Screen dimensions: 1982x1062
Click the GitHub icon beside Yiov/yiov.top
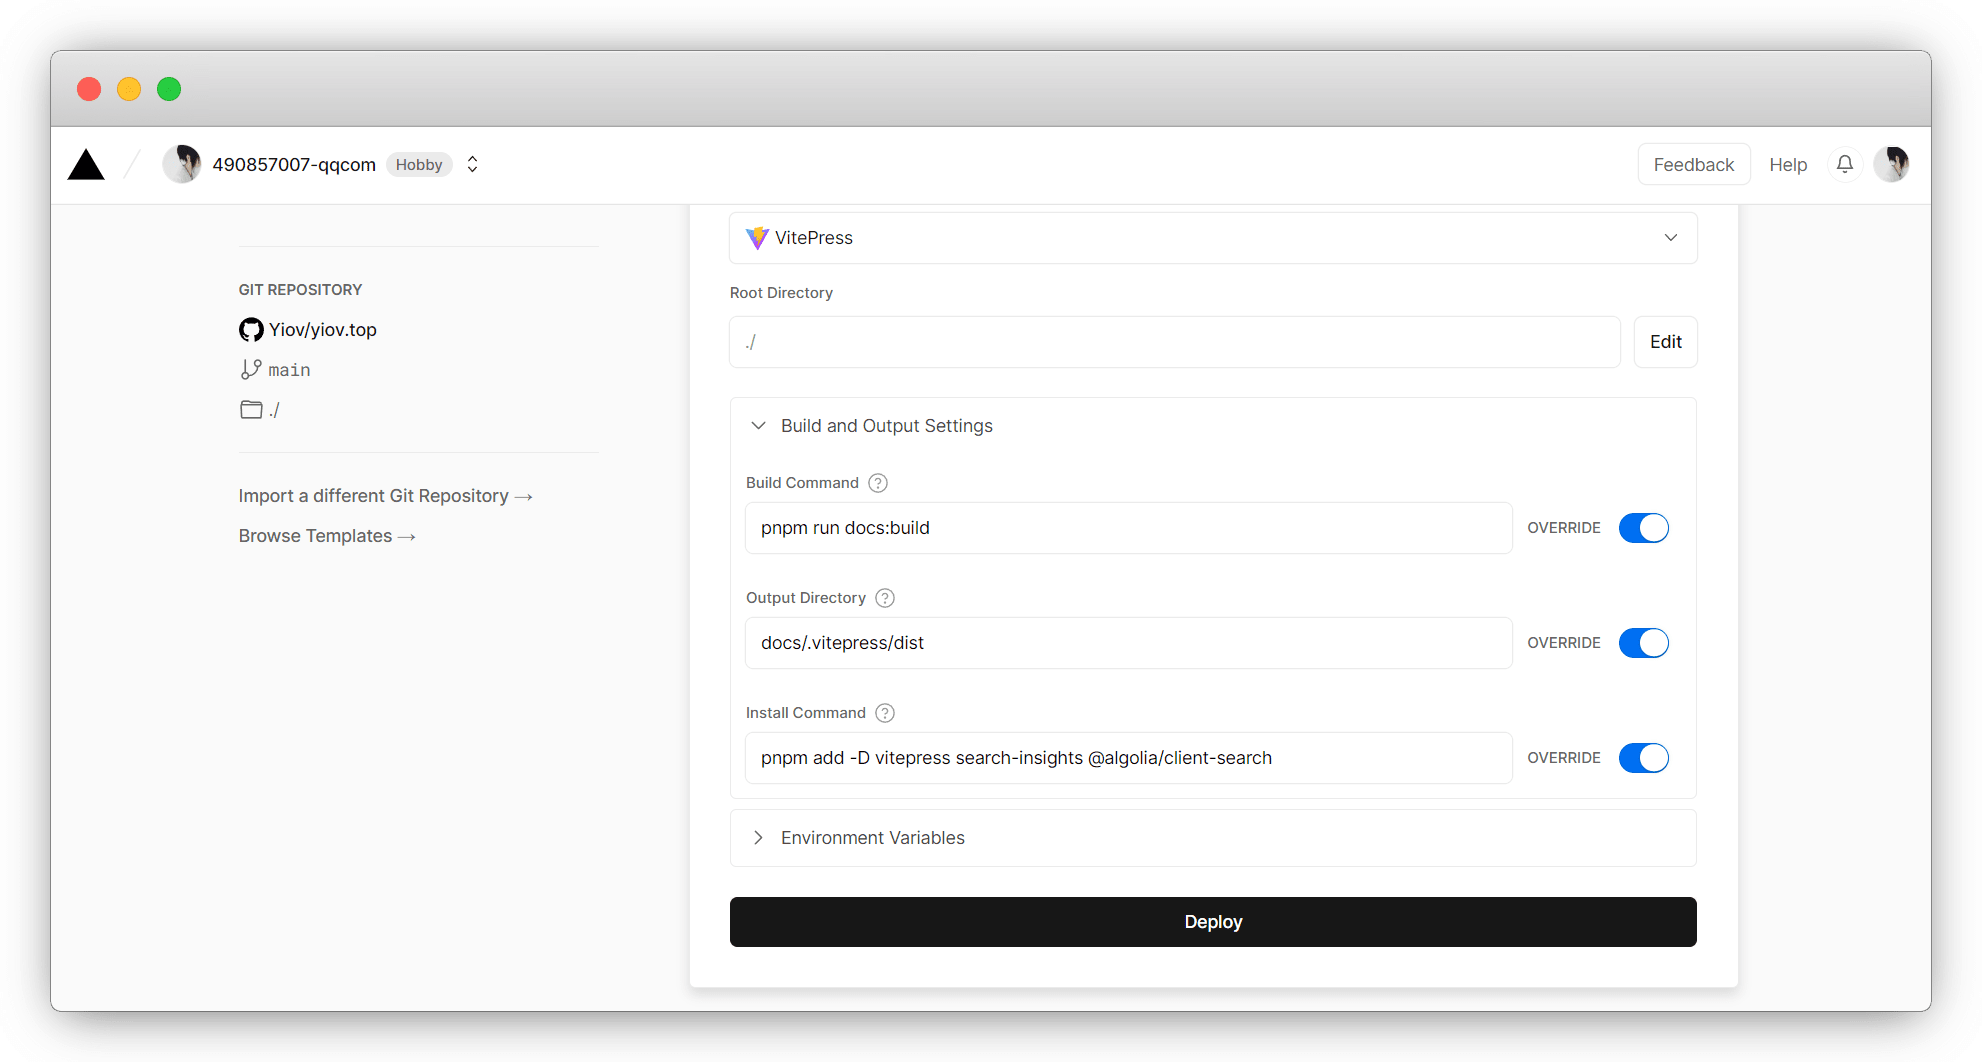pyautogui.click(x=251, y=330)
